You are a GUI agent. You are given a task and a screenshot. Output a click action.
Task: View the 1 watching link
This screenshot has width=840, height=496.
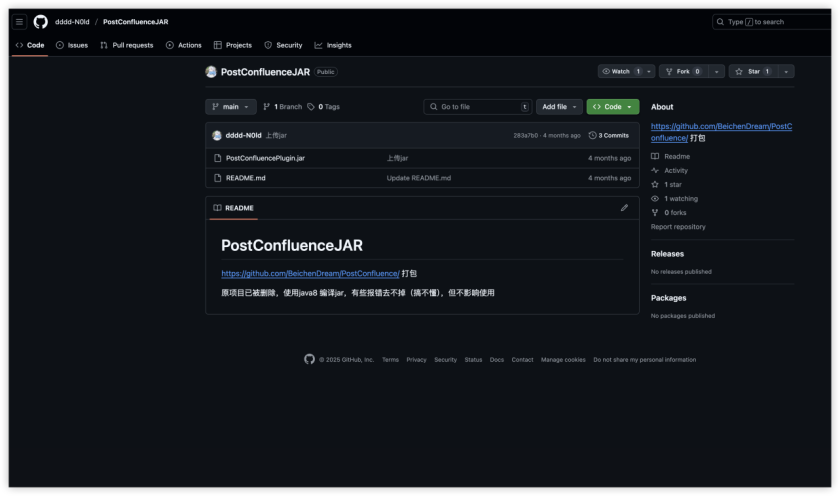click(674, 199)
